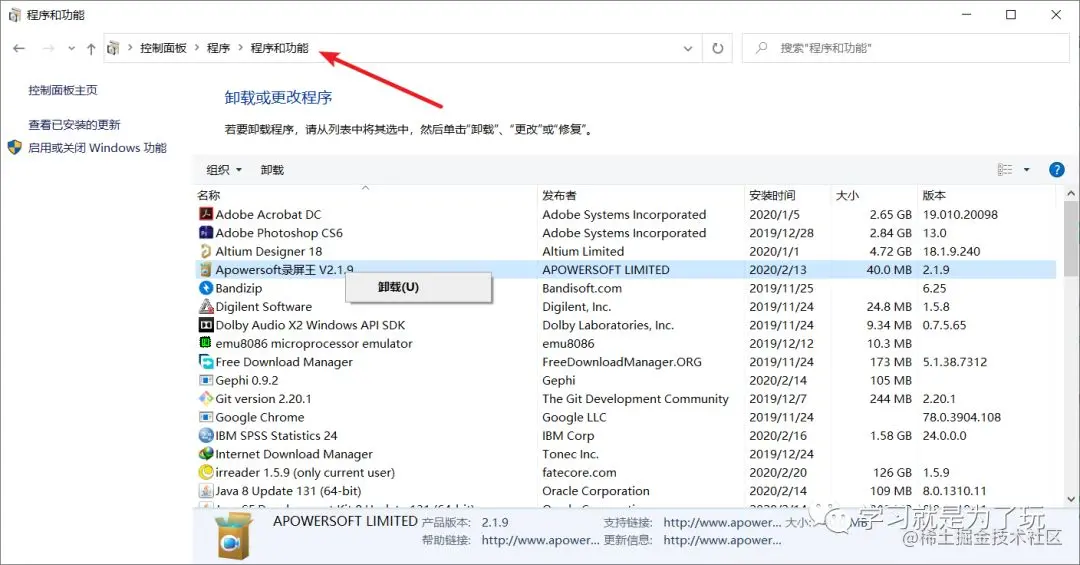Expand the address bar history dropdown
The height and width of the screenshot is (565, 1080).
pos(687,48)
